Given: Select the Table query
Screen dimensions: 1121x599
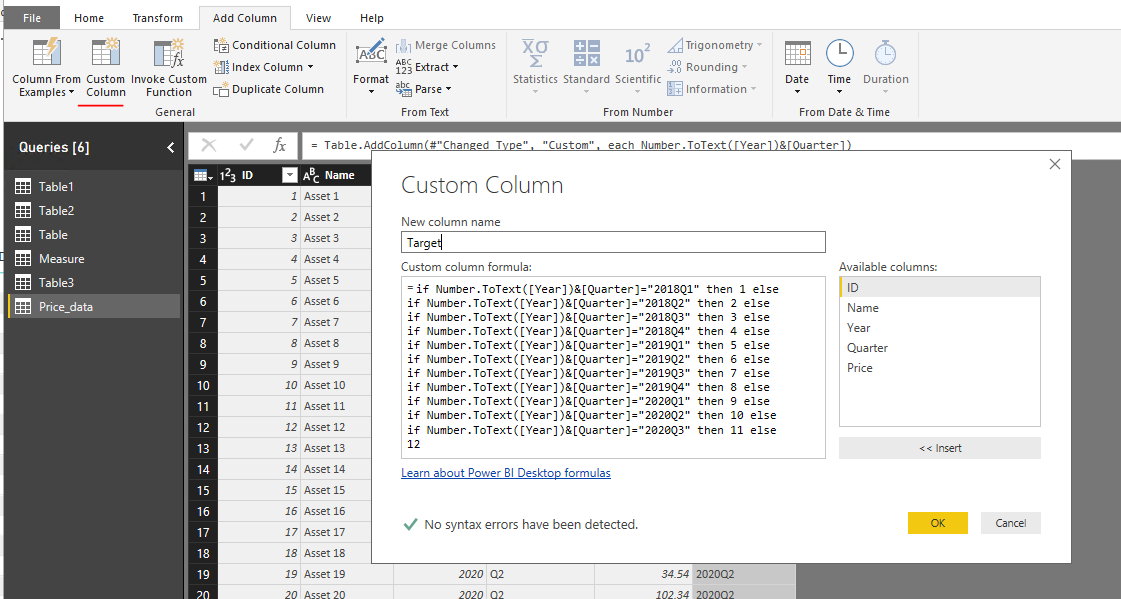Looking at the screenshot, I should 94,234.
